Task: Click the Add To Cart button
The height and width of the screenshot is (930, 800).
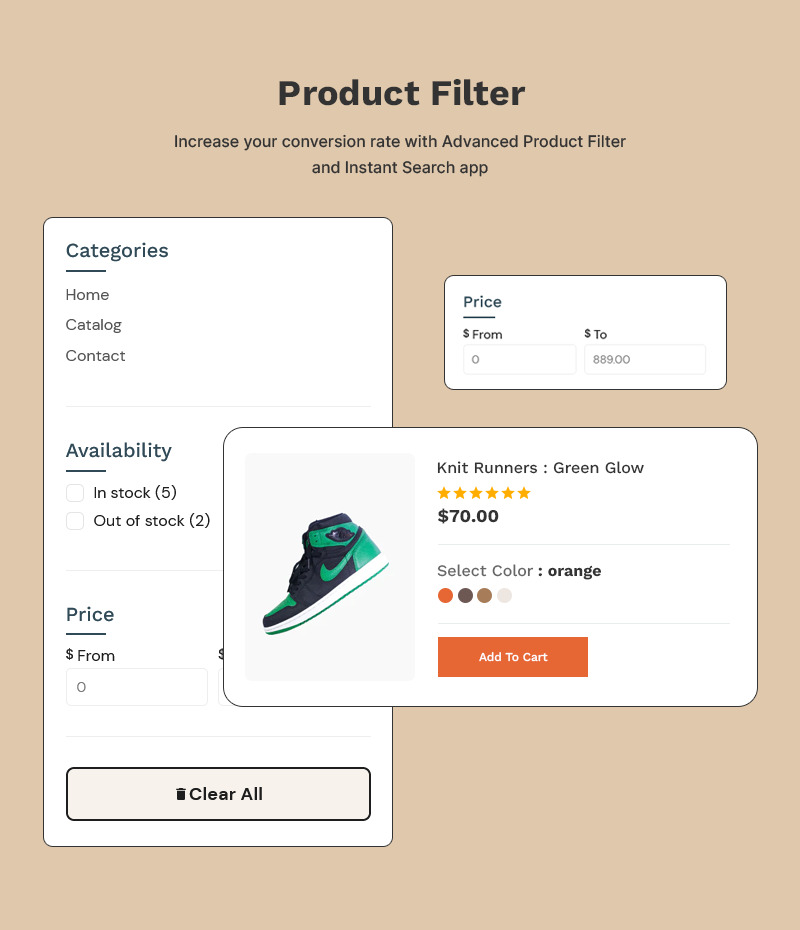Action: 512,657
